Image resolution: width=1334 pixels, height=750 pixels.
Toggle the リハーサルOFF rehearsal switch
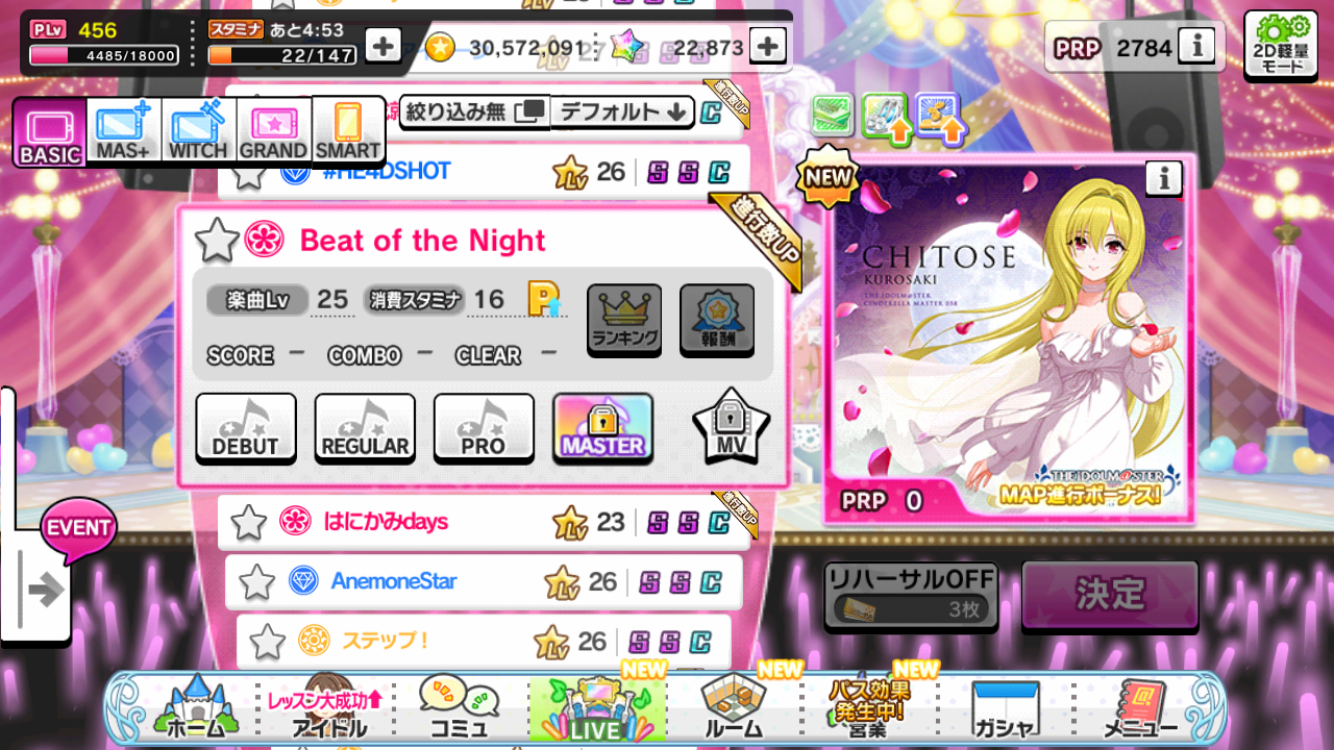(x=910, y=595)
